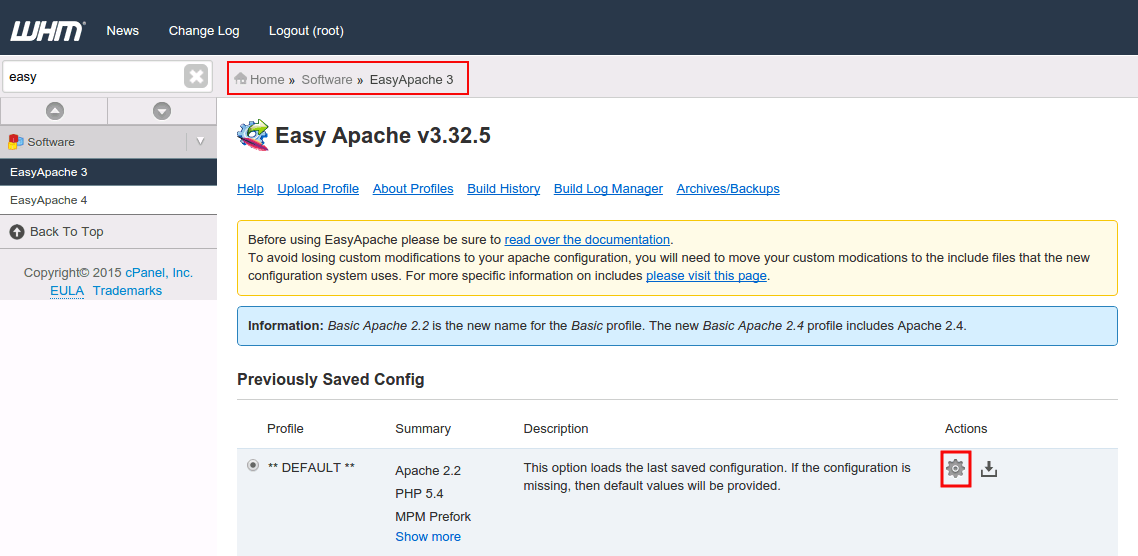Screen dimensions: 1138x556
Task: Open the Archives/Backups link
Action: [728, 189]
